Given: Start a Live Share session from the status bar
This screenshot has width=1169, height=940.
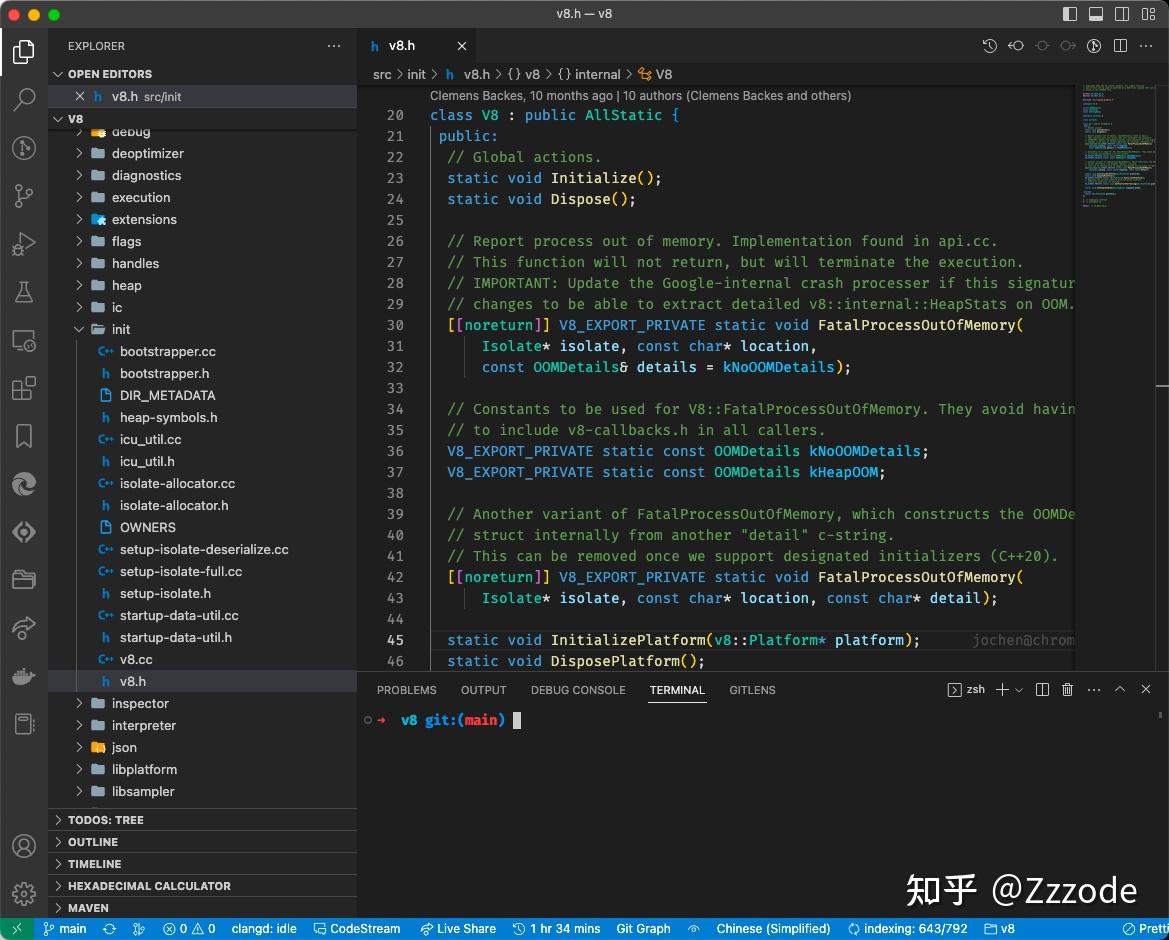Looking at the screenshot, I should click(x=458, y=929).
